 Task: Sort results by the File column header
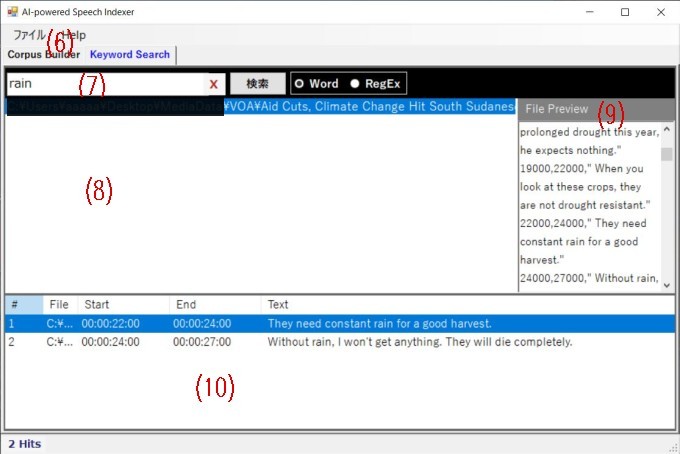click(x=60, y=304)
